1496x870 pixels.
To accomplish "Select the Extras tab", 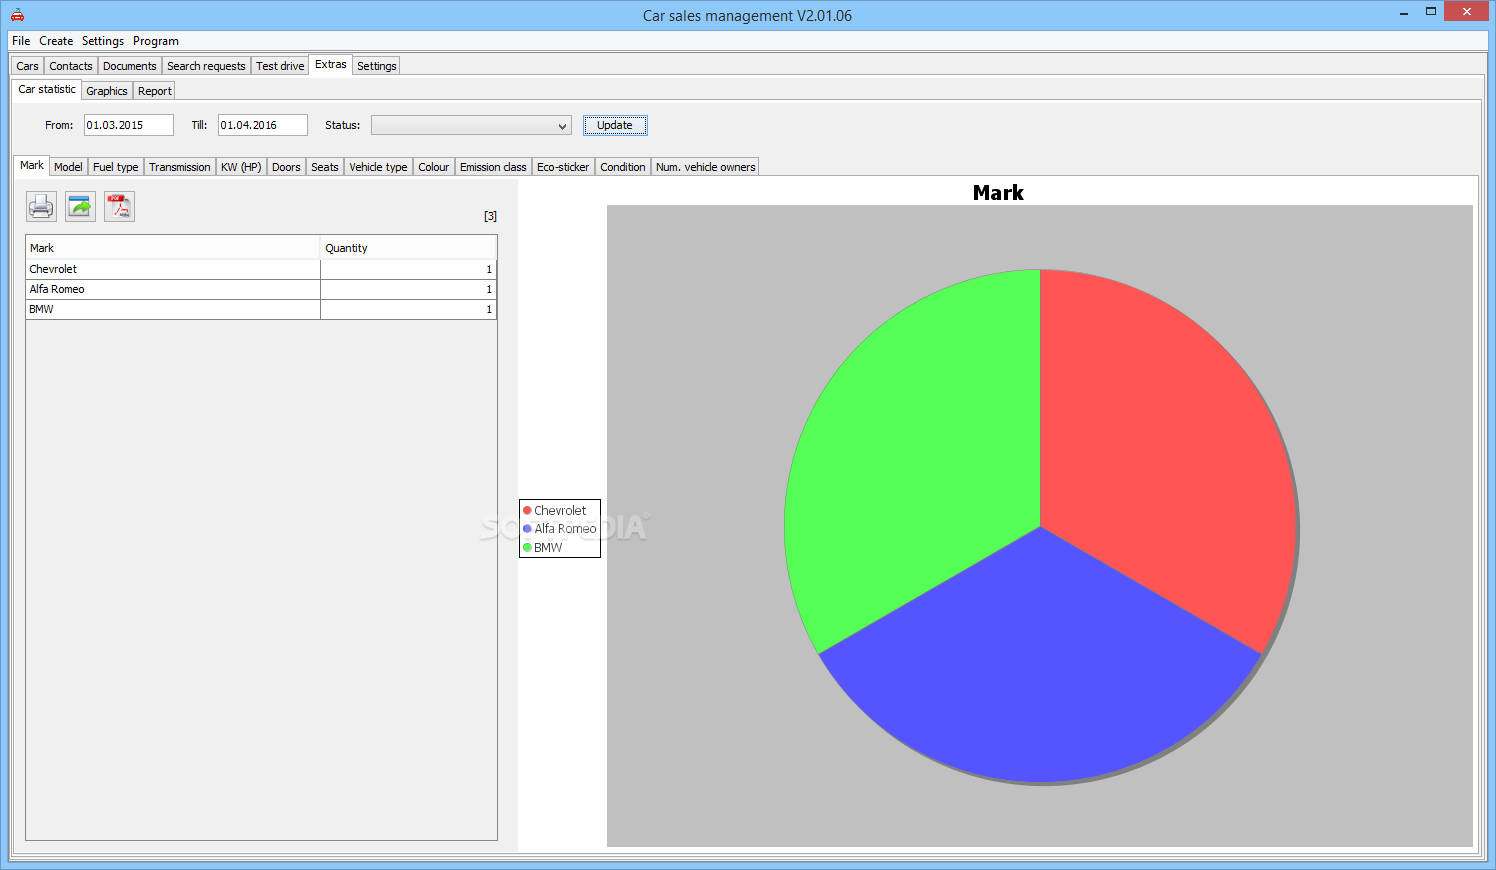I will click(331, 64).
